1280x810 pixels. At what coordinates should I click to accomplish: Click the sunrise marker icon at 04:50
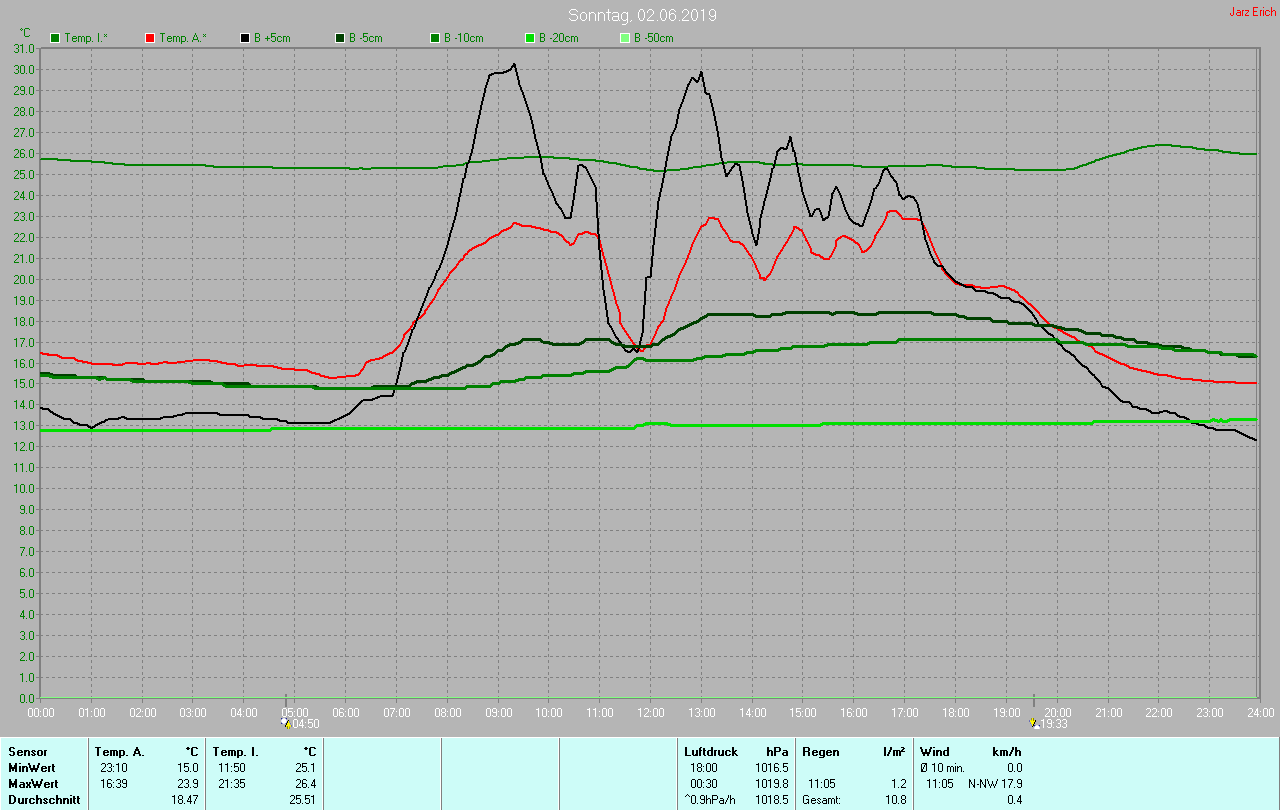(286, 723)
